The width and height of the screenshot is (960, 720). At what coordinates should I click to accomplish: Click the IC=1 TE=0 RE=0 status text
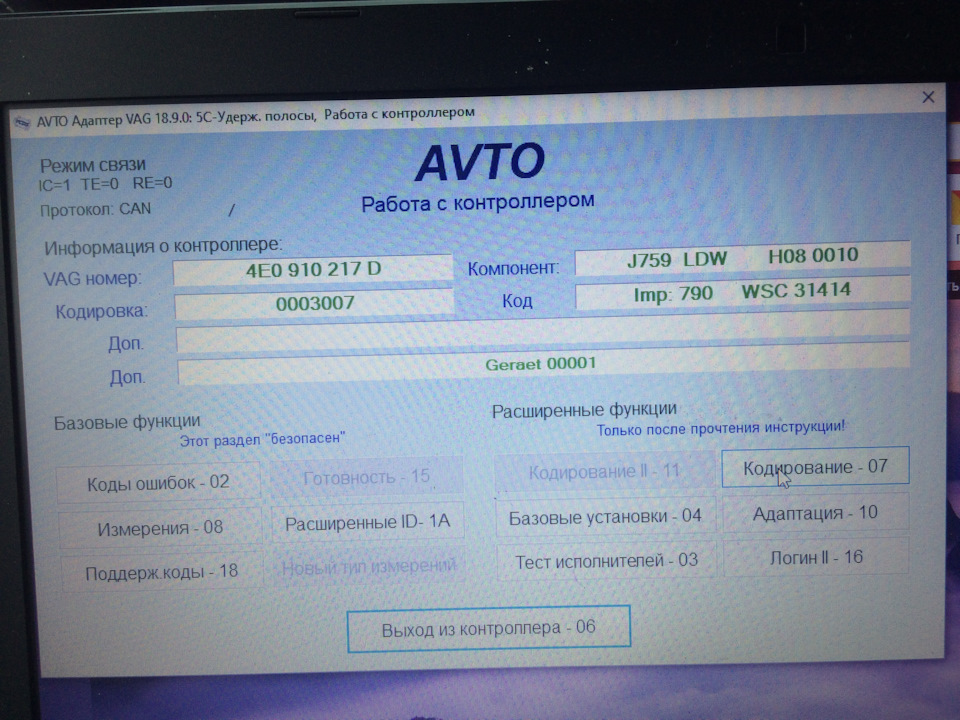tap(105, 184)
